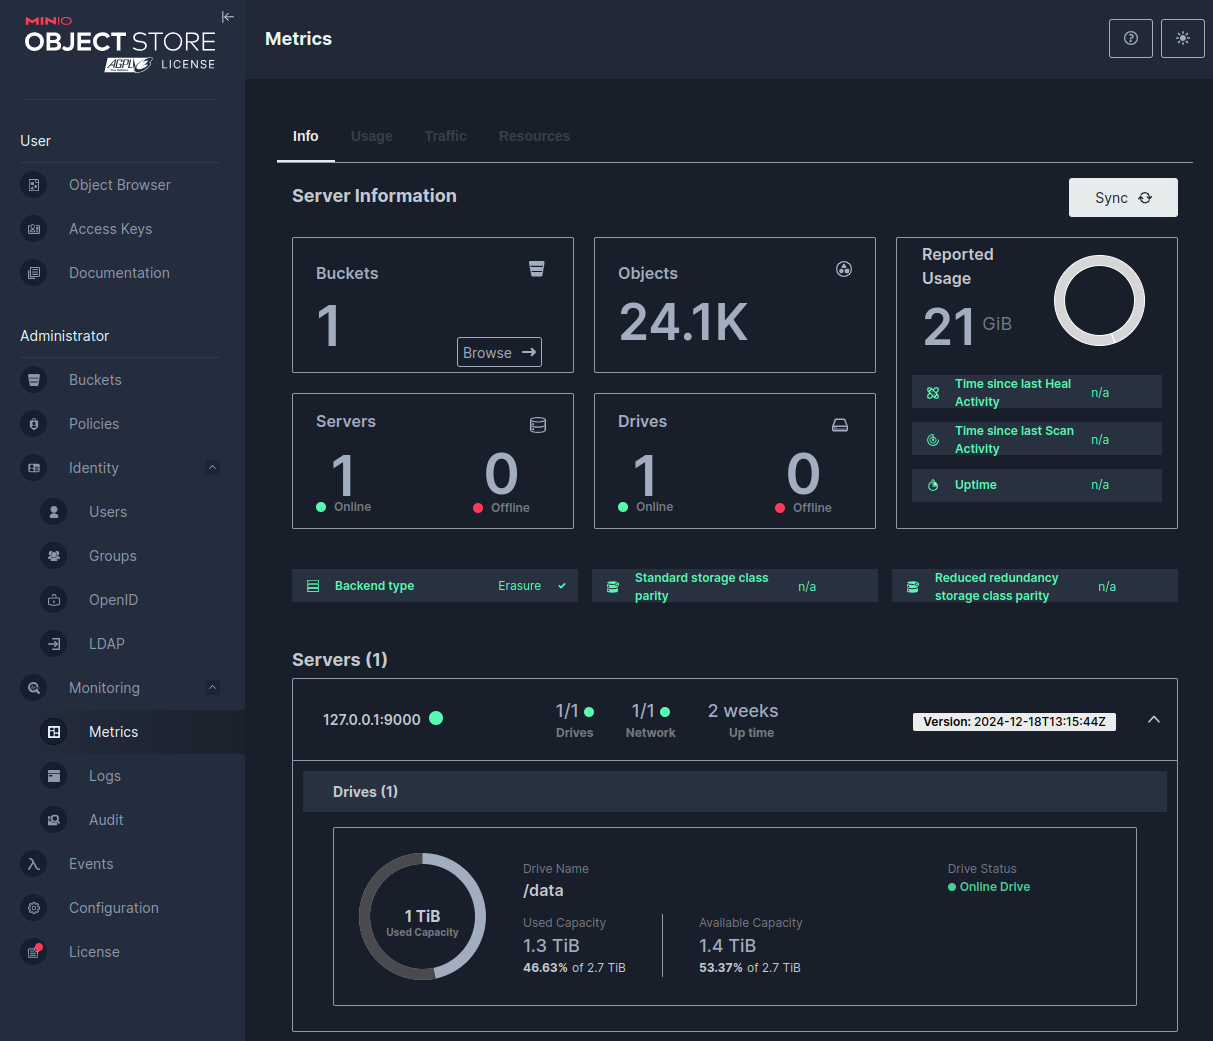The height and width of the screenshot is (1041, 1213).
Task: Click the Buckets sidebar icon
Action: [34, 380]
